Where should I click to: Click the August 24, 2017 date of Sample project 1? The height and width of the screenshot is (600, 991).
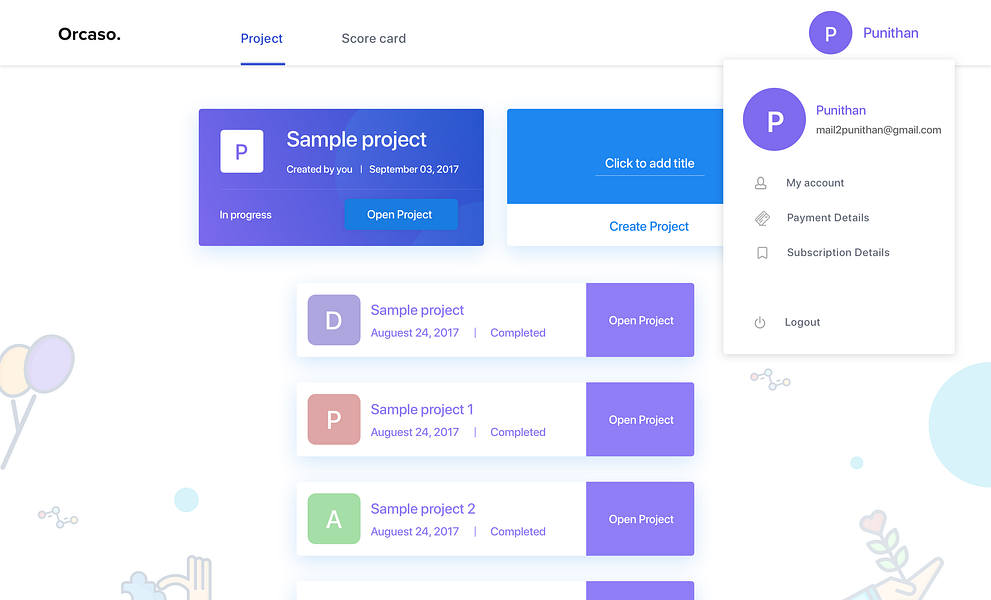415,432
